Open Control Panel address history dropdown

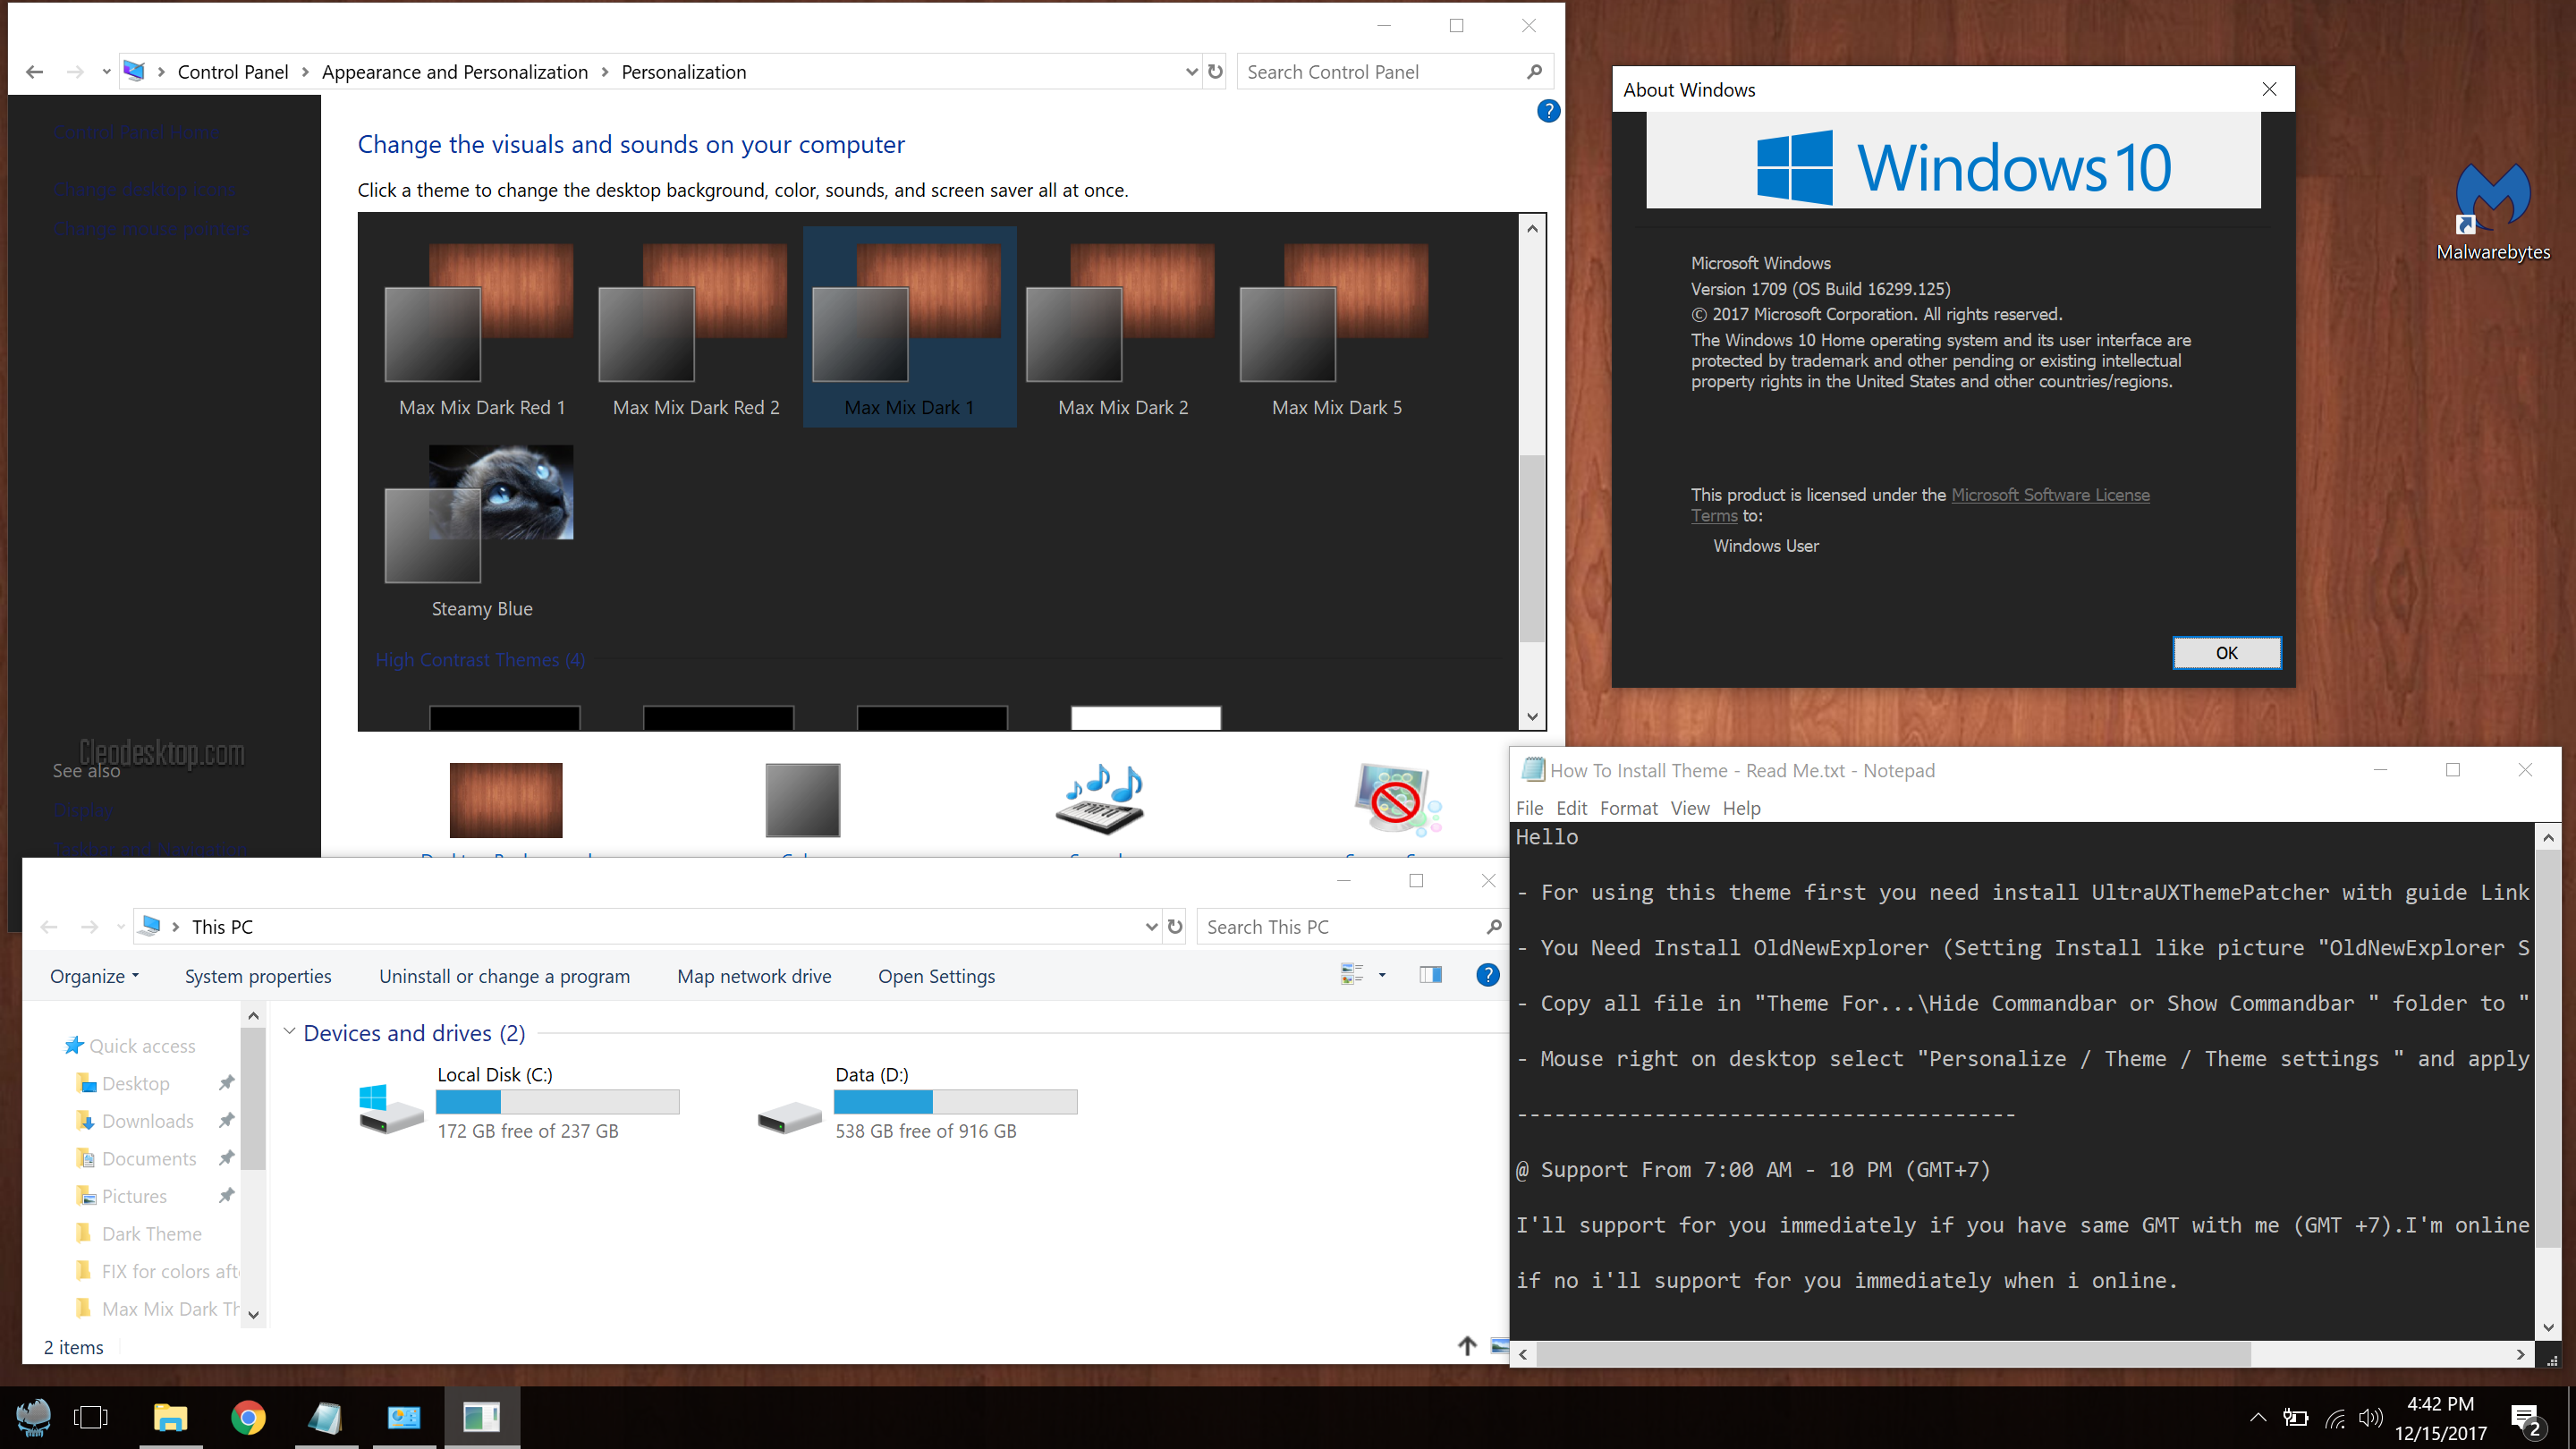1191,72
